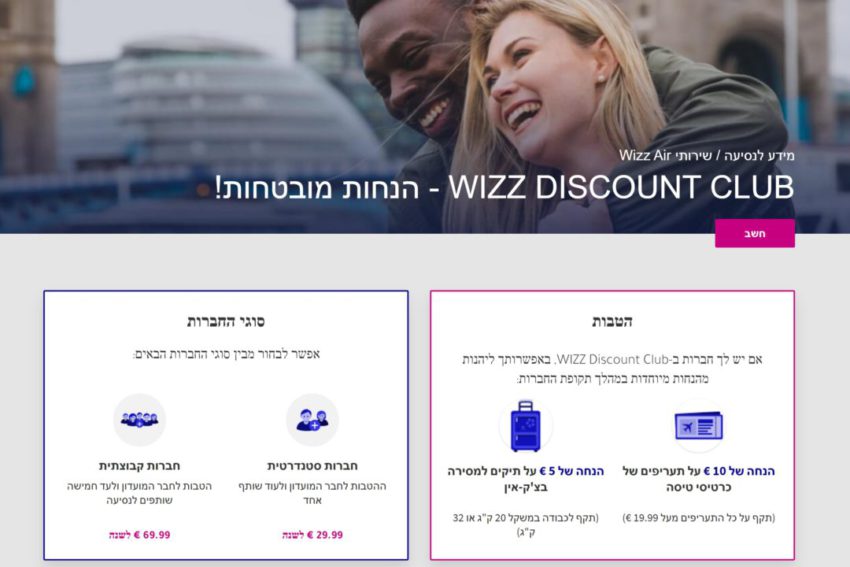The width and height of the screenshot is (850, 567).
Task: Click the € 69.99 yearly price
Action: coord(139,535)
